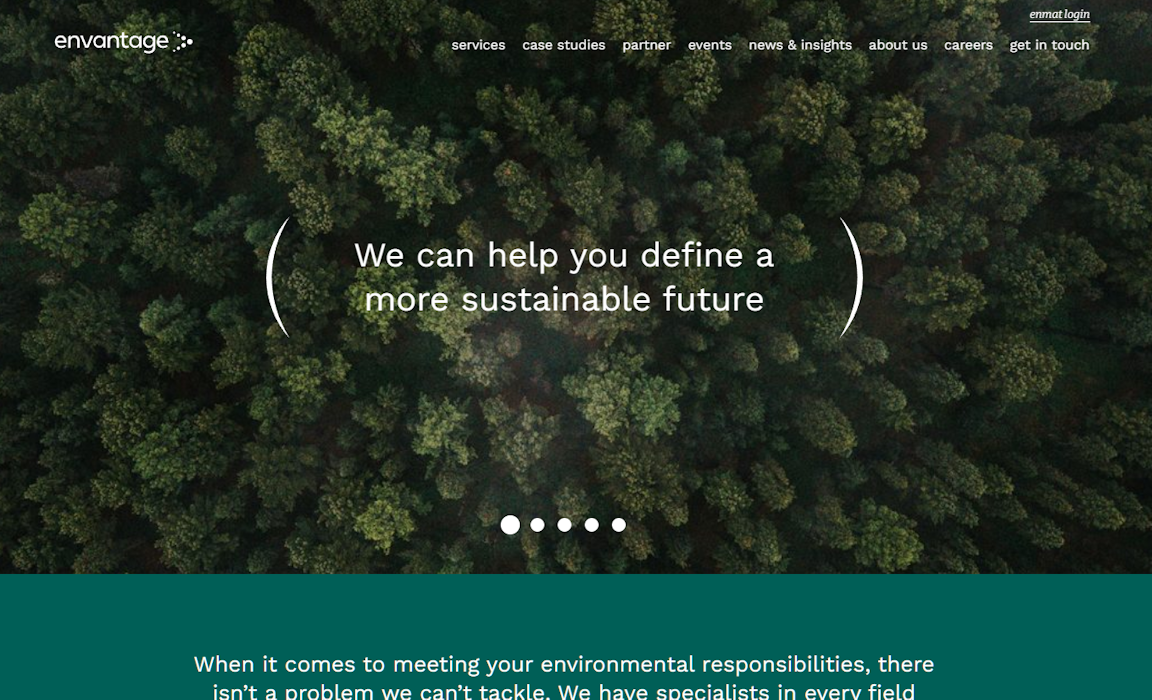This screenshot has width=1152, height=700.
Task: Click the envantage logo
Action: [123, 42]
